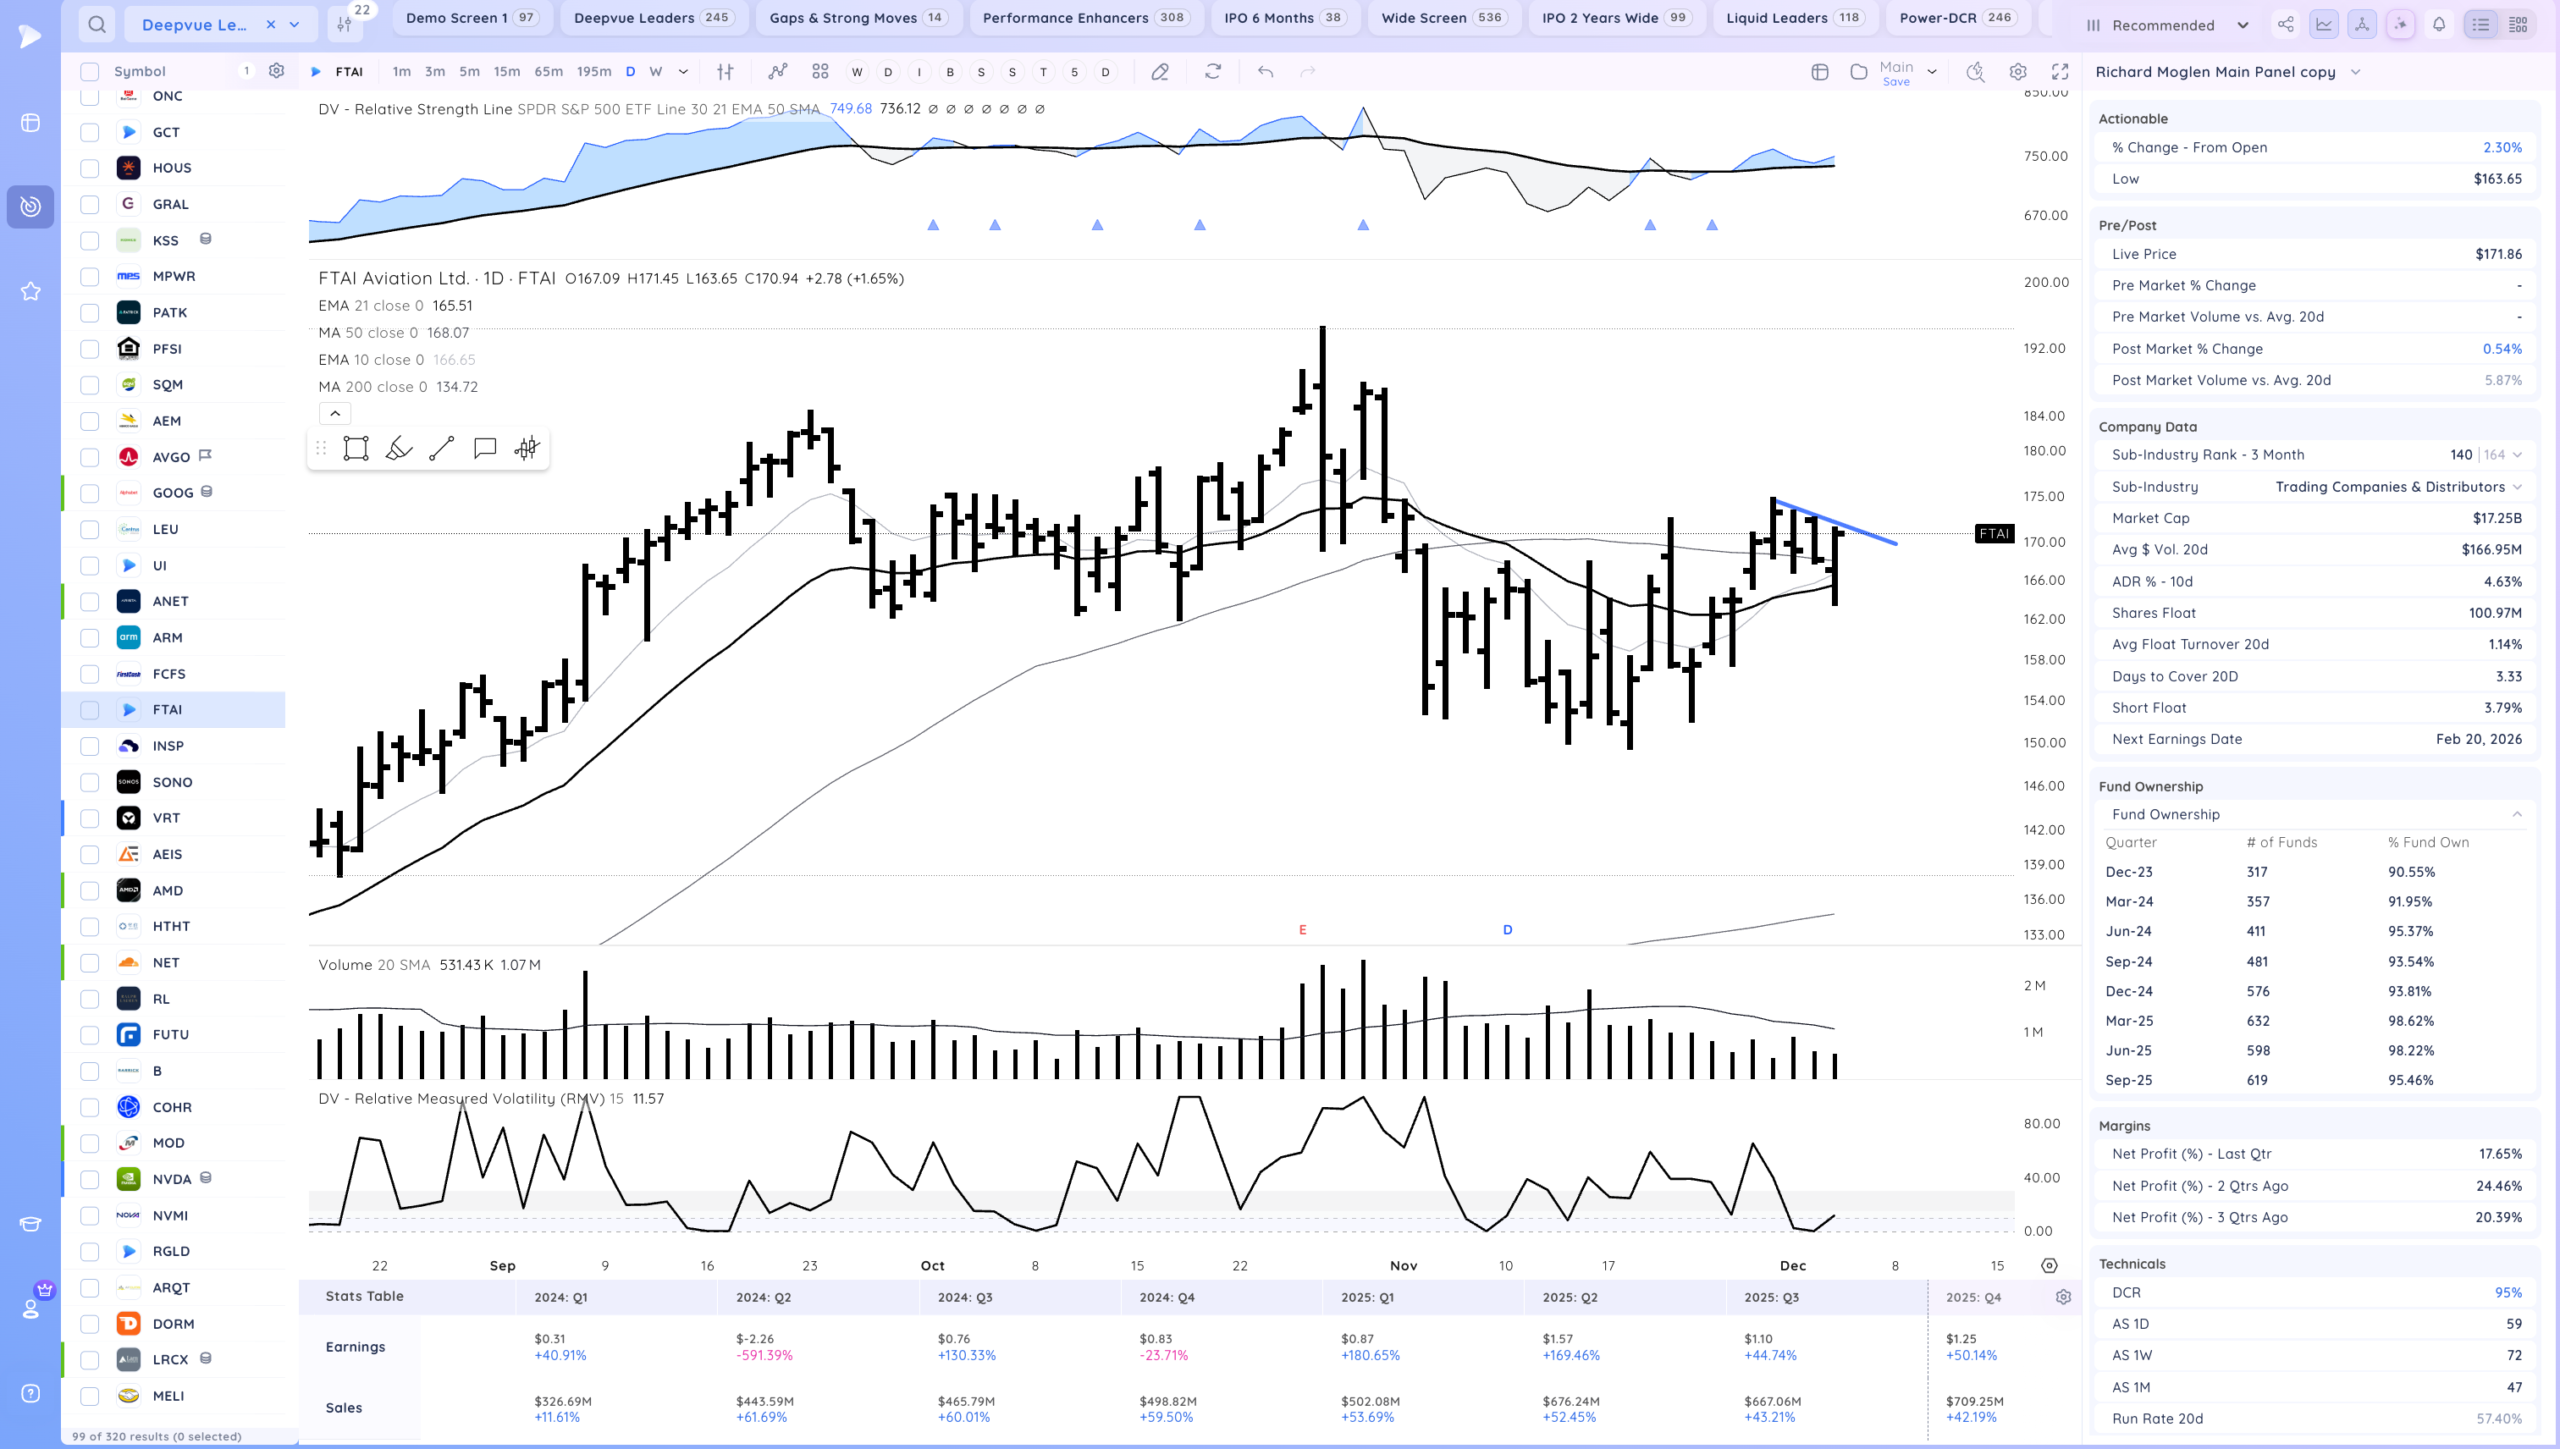Select FTAI row in watchlist
This screenshot has width=2560, height=1449.
coord(168,710)
